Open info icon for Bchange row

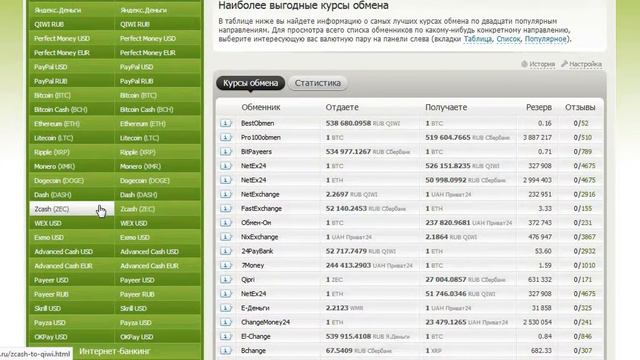226,351
